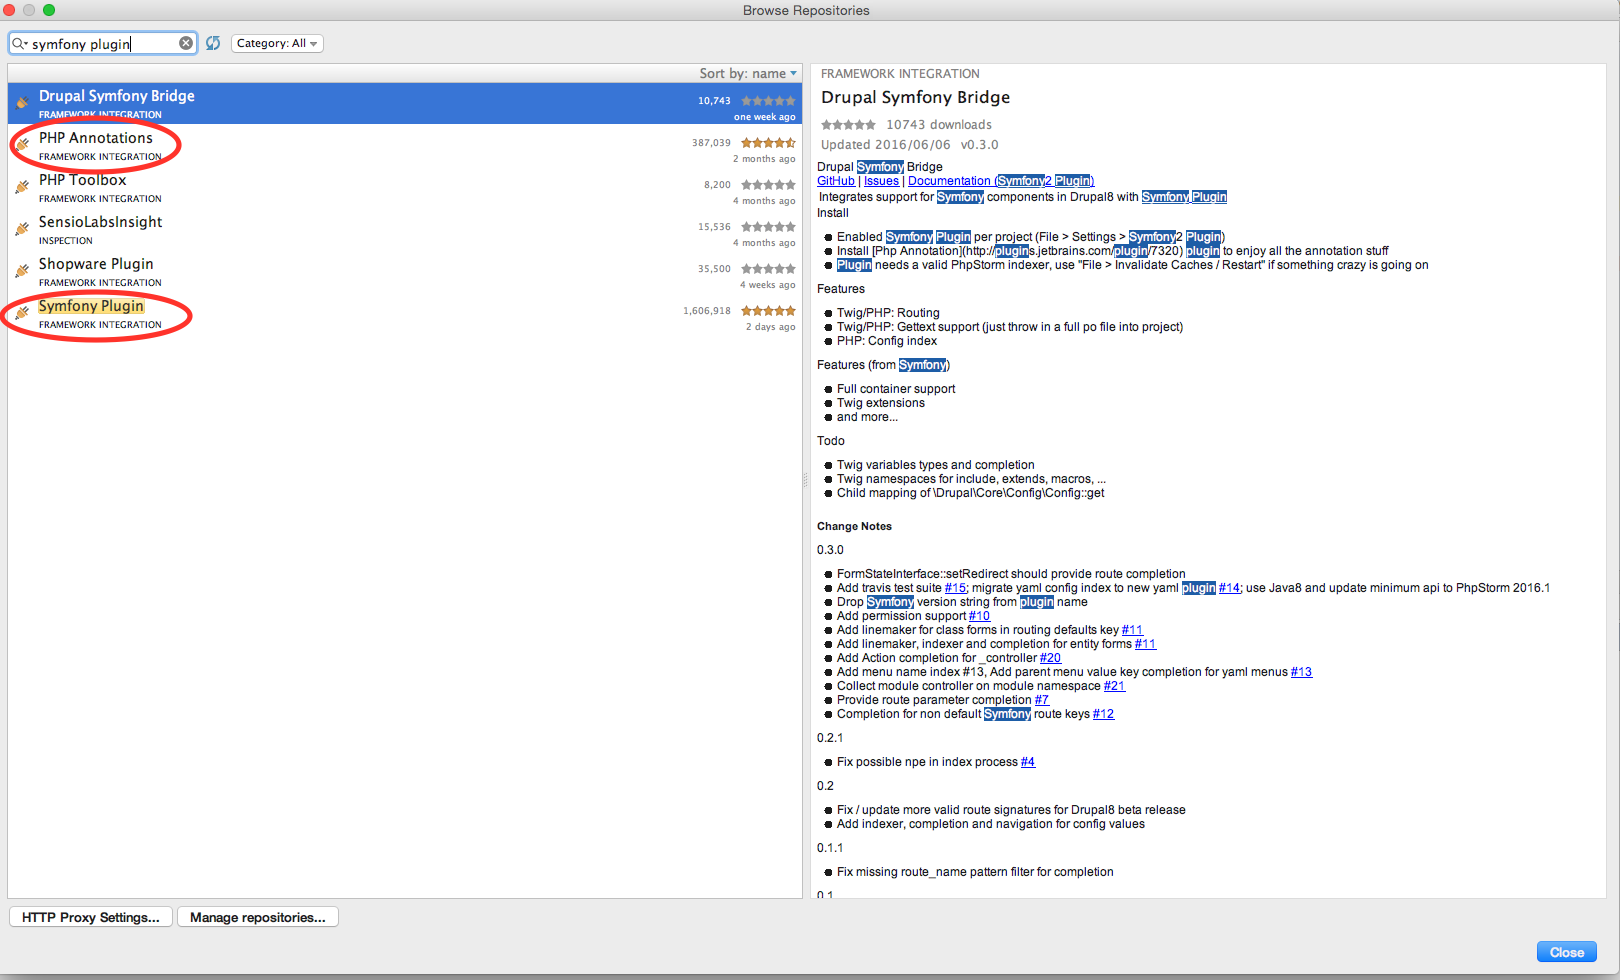The width and height of the screenshot is (1620, 980).
Task: Click the green zoom window button
Action: point(49,10)
